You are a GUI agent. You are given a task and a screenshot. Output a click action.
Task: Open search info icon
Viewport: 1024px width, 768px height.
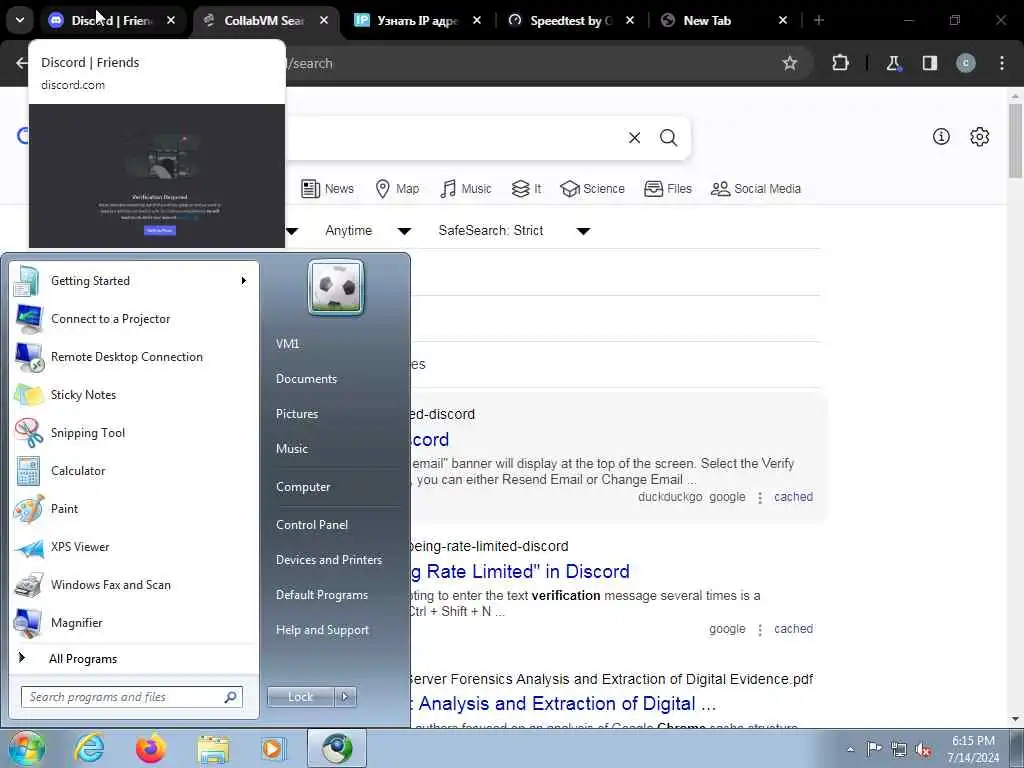[941, 136]
